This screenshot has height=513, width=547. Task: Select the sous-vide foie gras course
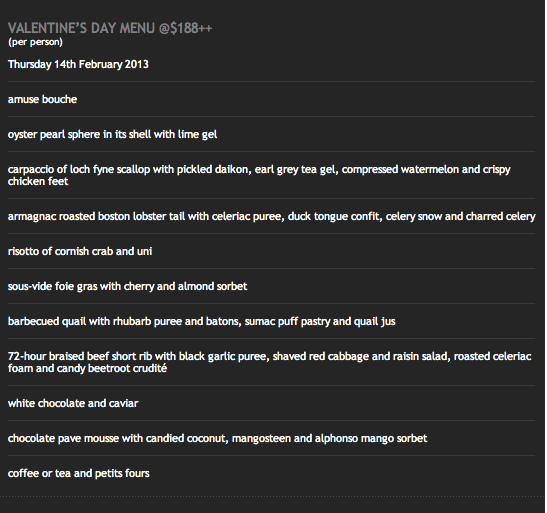[127, 286]
